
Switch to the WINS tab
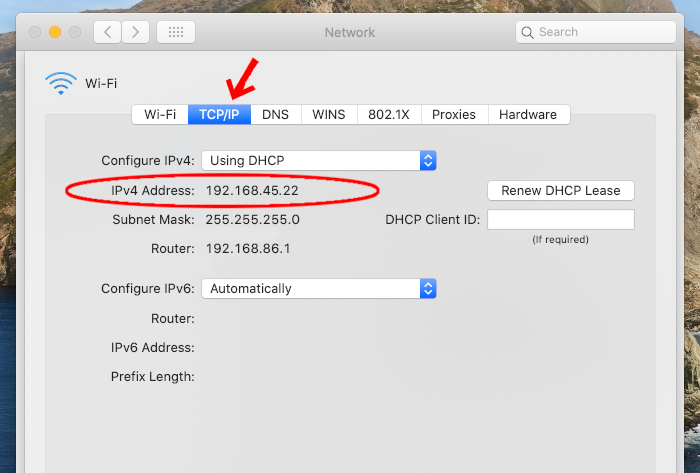(x=329, y=115)
